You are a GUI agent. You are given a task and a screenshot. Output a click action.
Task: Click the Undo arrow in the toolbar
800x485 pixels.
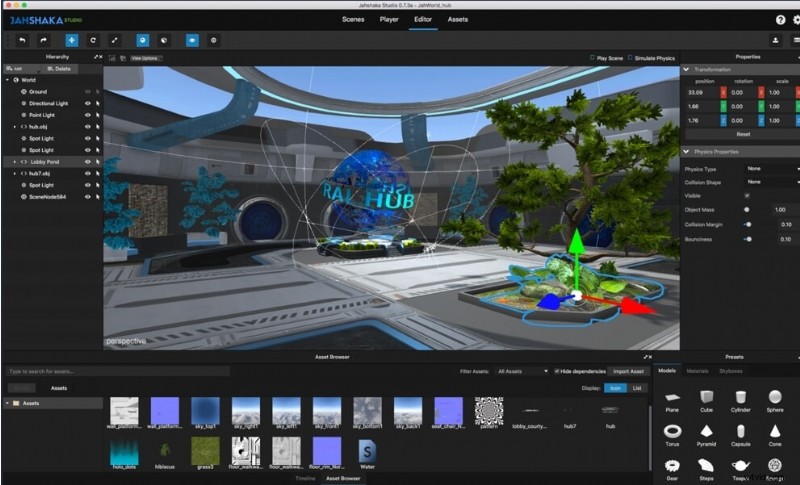[x=22, y=40]
